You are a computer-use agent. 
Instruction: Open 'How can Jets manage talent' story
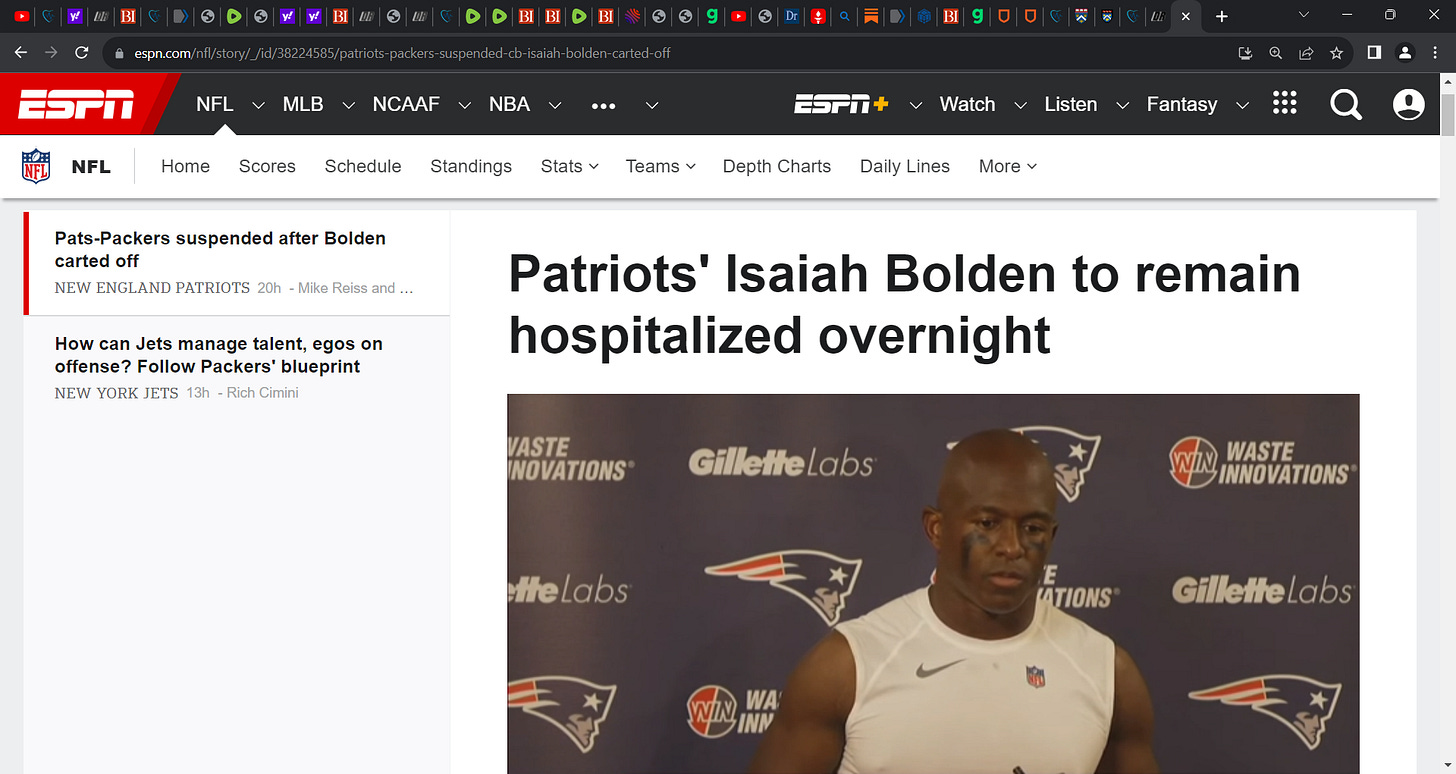(x=219, y=355)
